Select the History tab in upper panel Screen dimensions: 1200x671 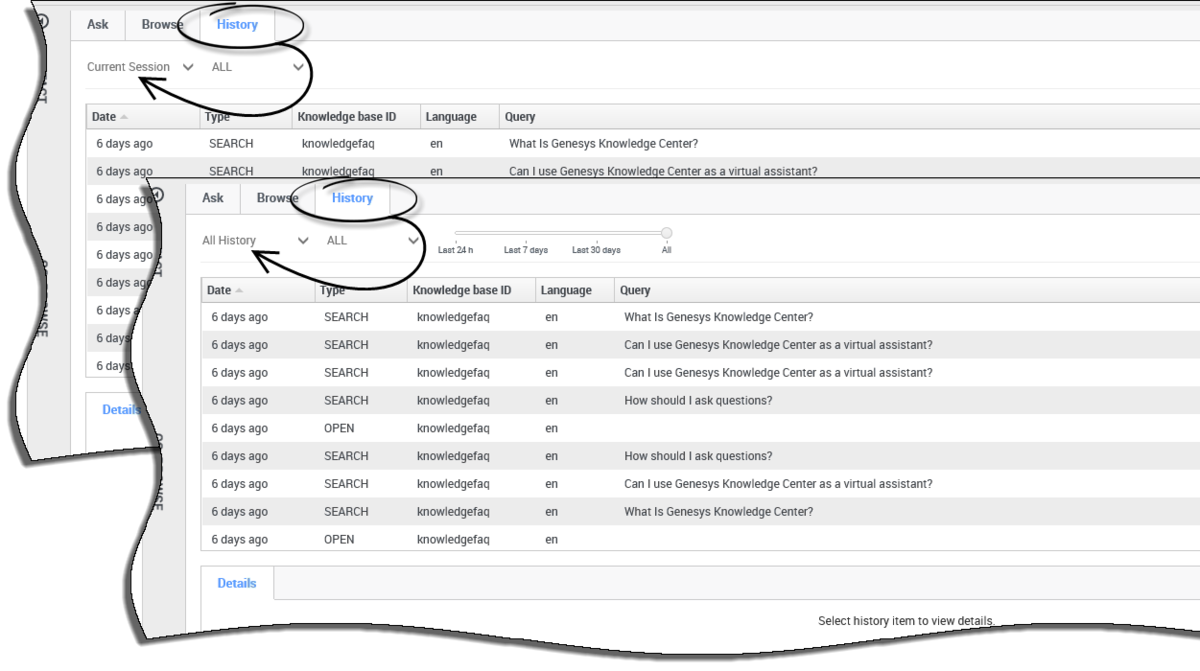237,24
